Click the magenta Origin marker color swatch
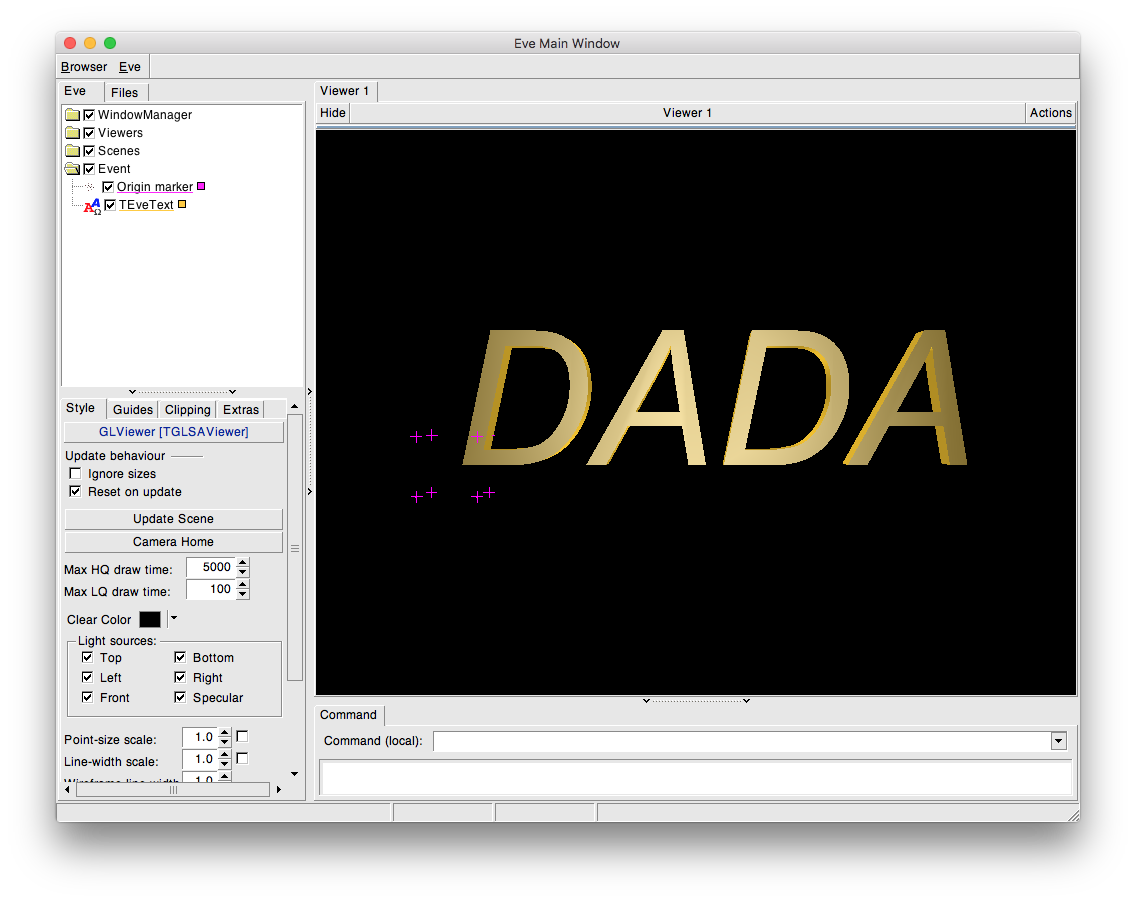 coord(201,186)
